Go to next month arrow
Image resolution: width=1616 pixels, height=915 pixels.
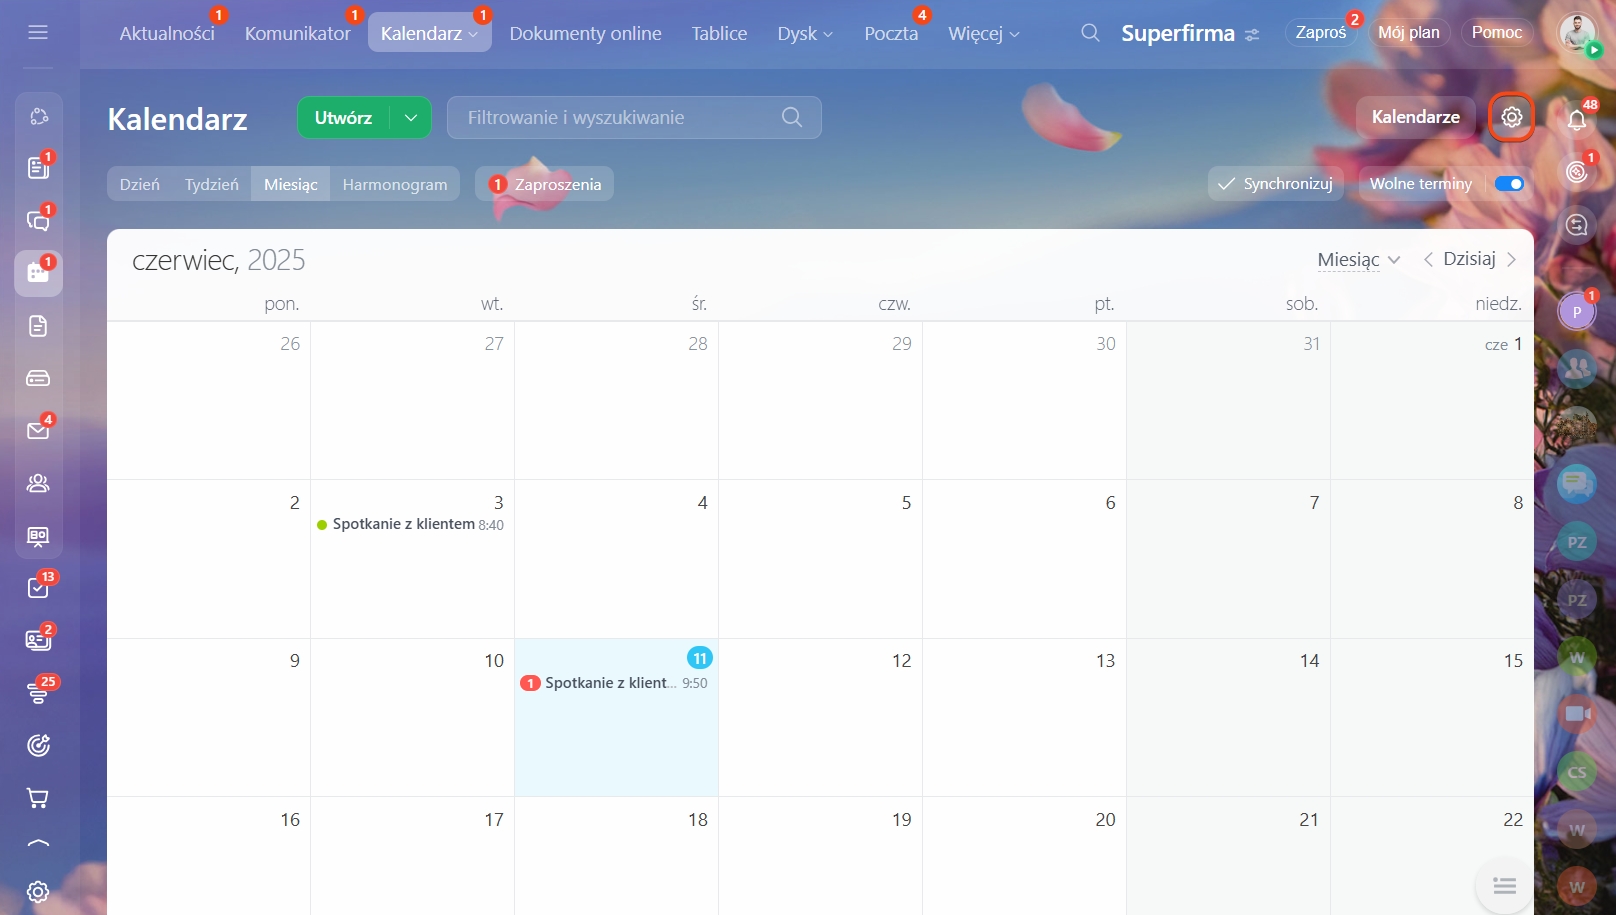[x=1511, y=259]
